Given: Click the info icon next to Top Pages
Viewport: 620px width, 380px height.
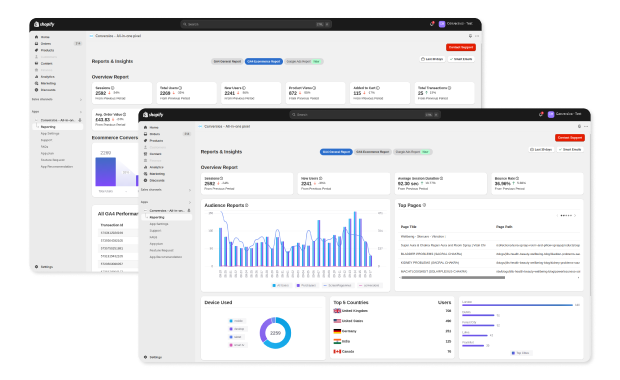Looking at the screenshot, I should pos(424,205).
